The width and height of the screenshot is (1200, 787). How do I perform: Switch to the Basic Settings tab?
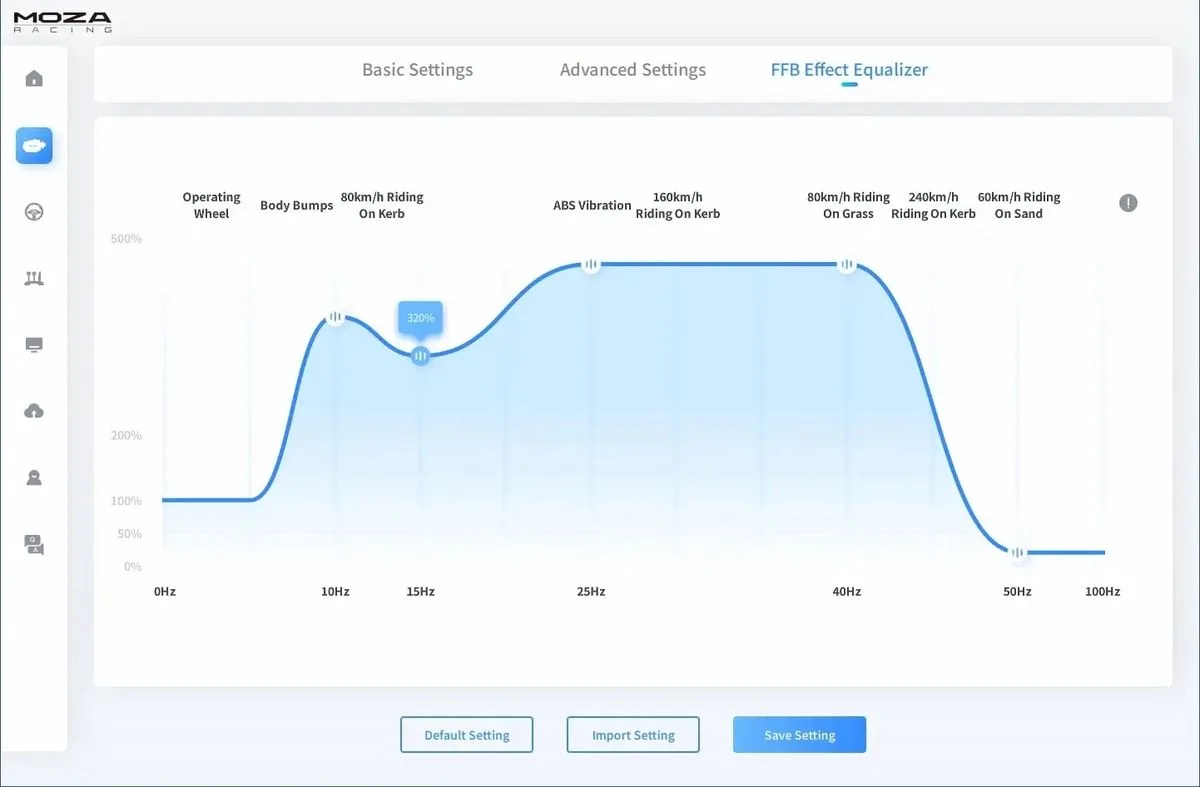pos(417,70)
